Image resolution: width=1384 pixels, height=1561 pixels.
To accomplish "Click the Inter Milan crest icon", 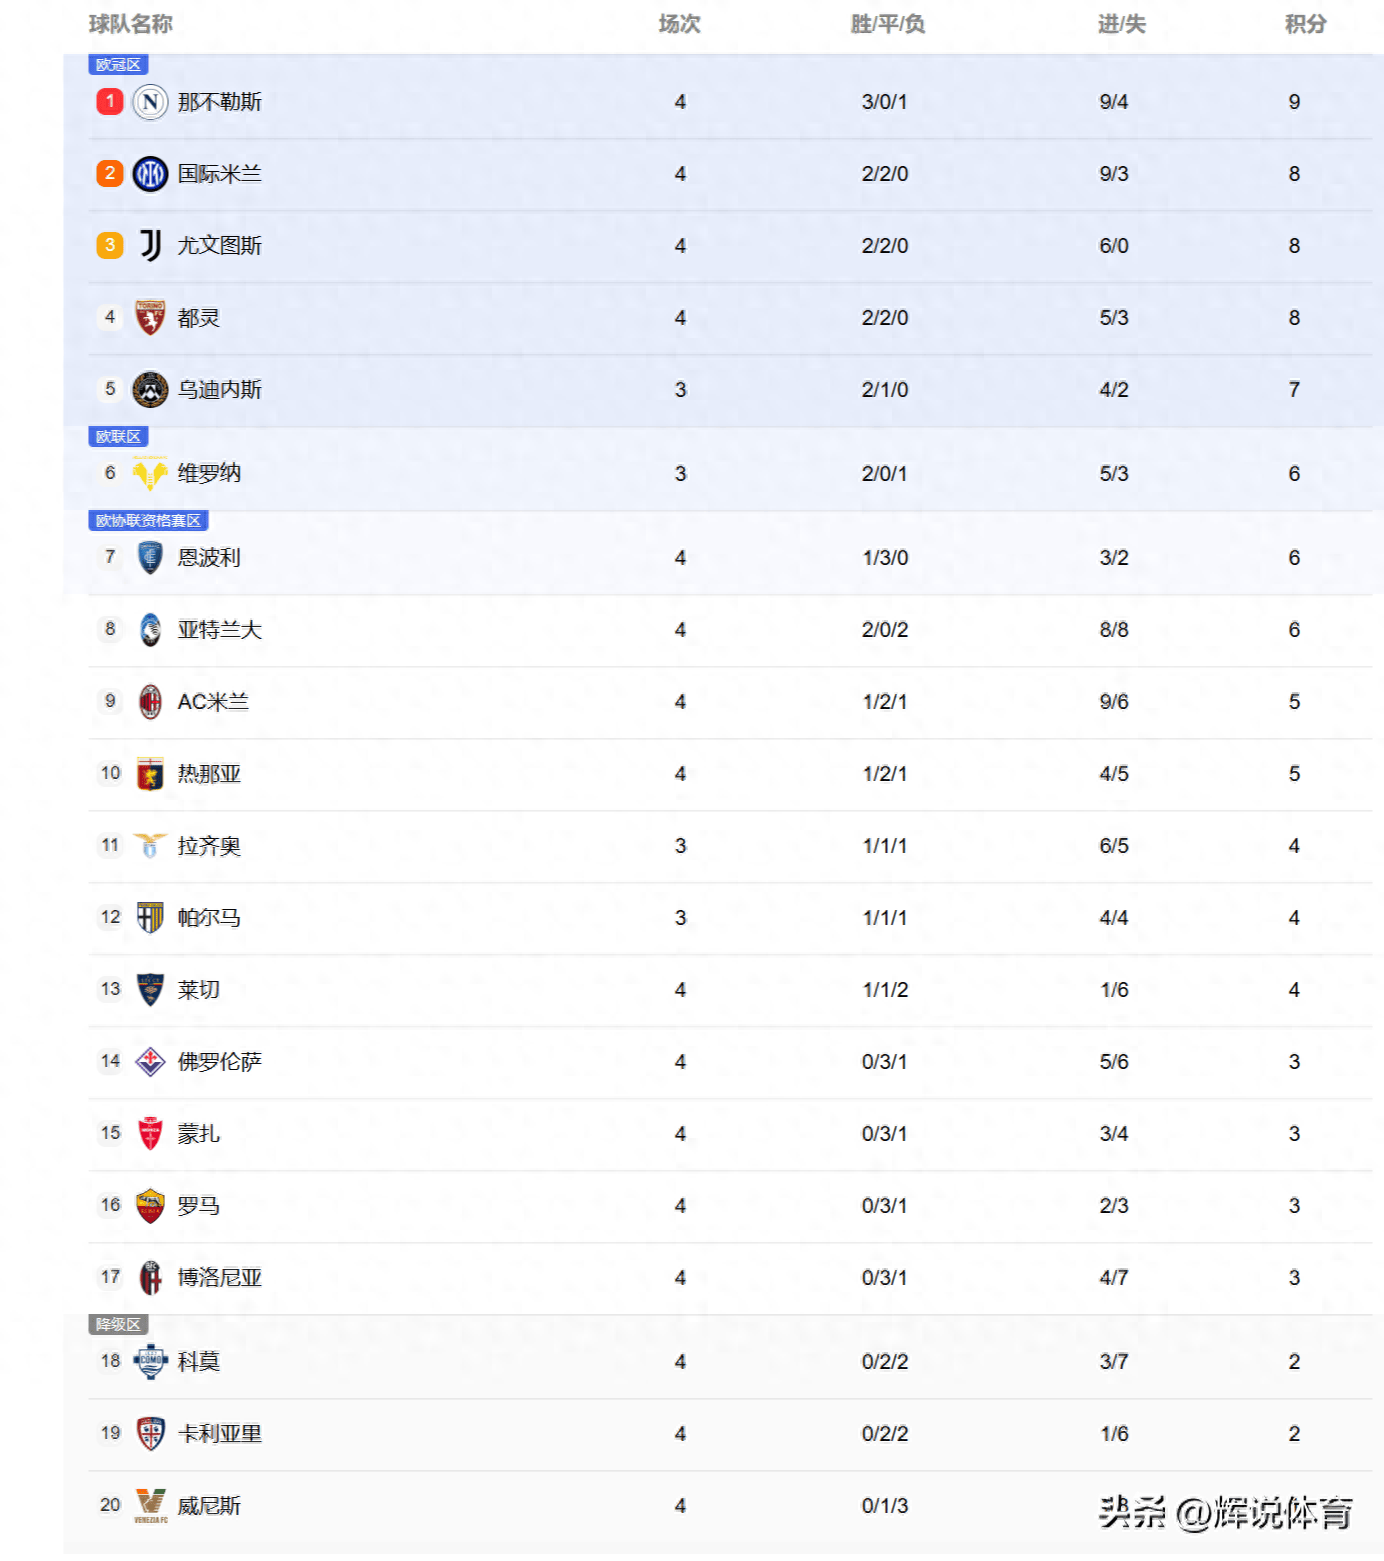I will coord(150,174).
